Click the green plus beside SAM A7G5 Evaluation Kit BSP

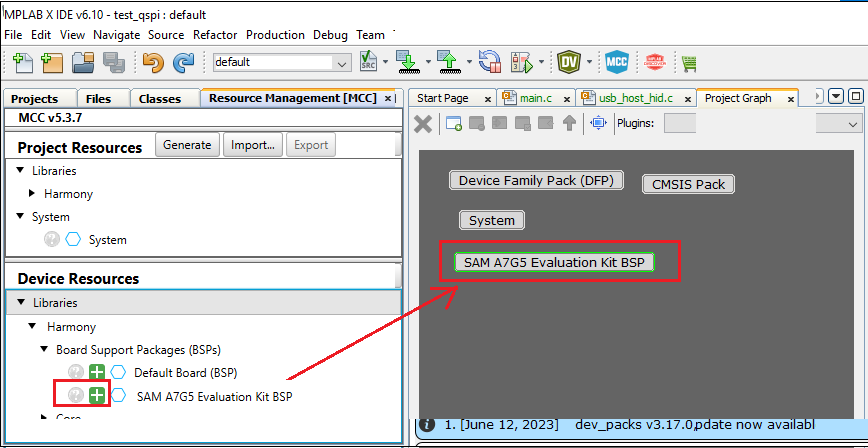[97, 395]
